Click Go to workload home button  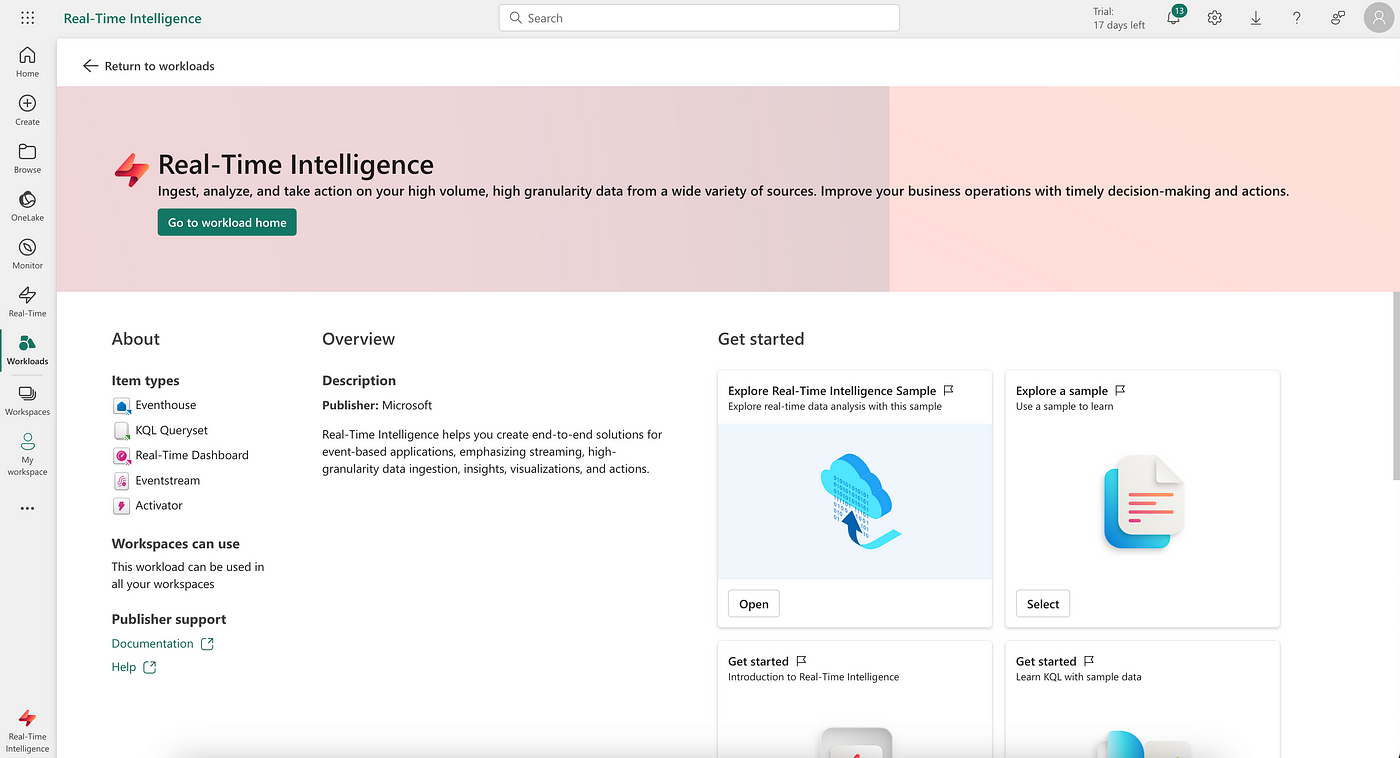[227, 223]
